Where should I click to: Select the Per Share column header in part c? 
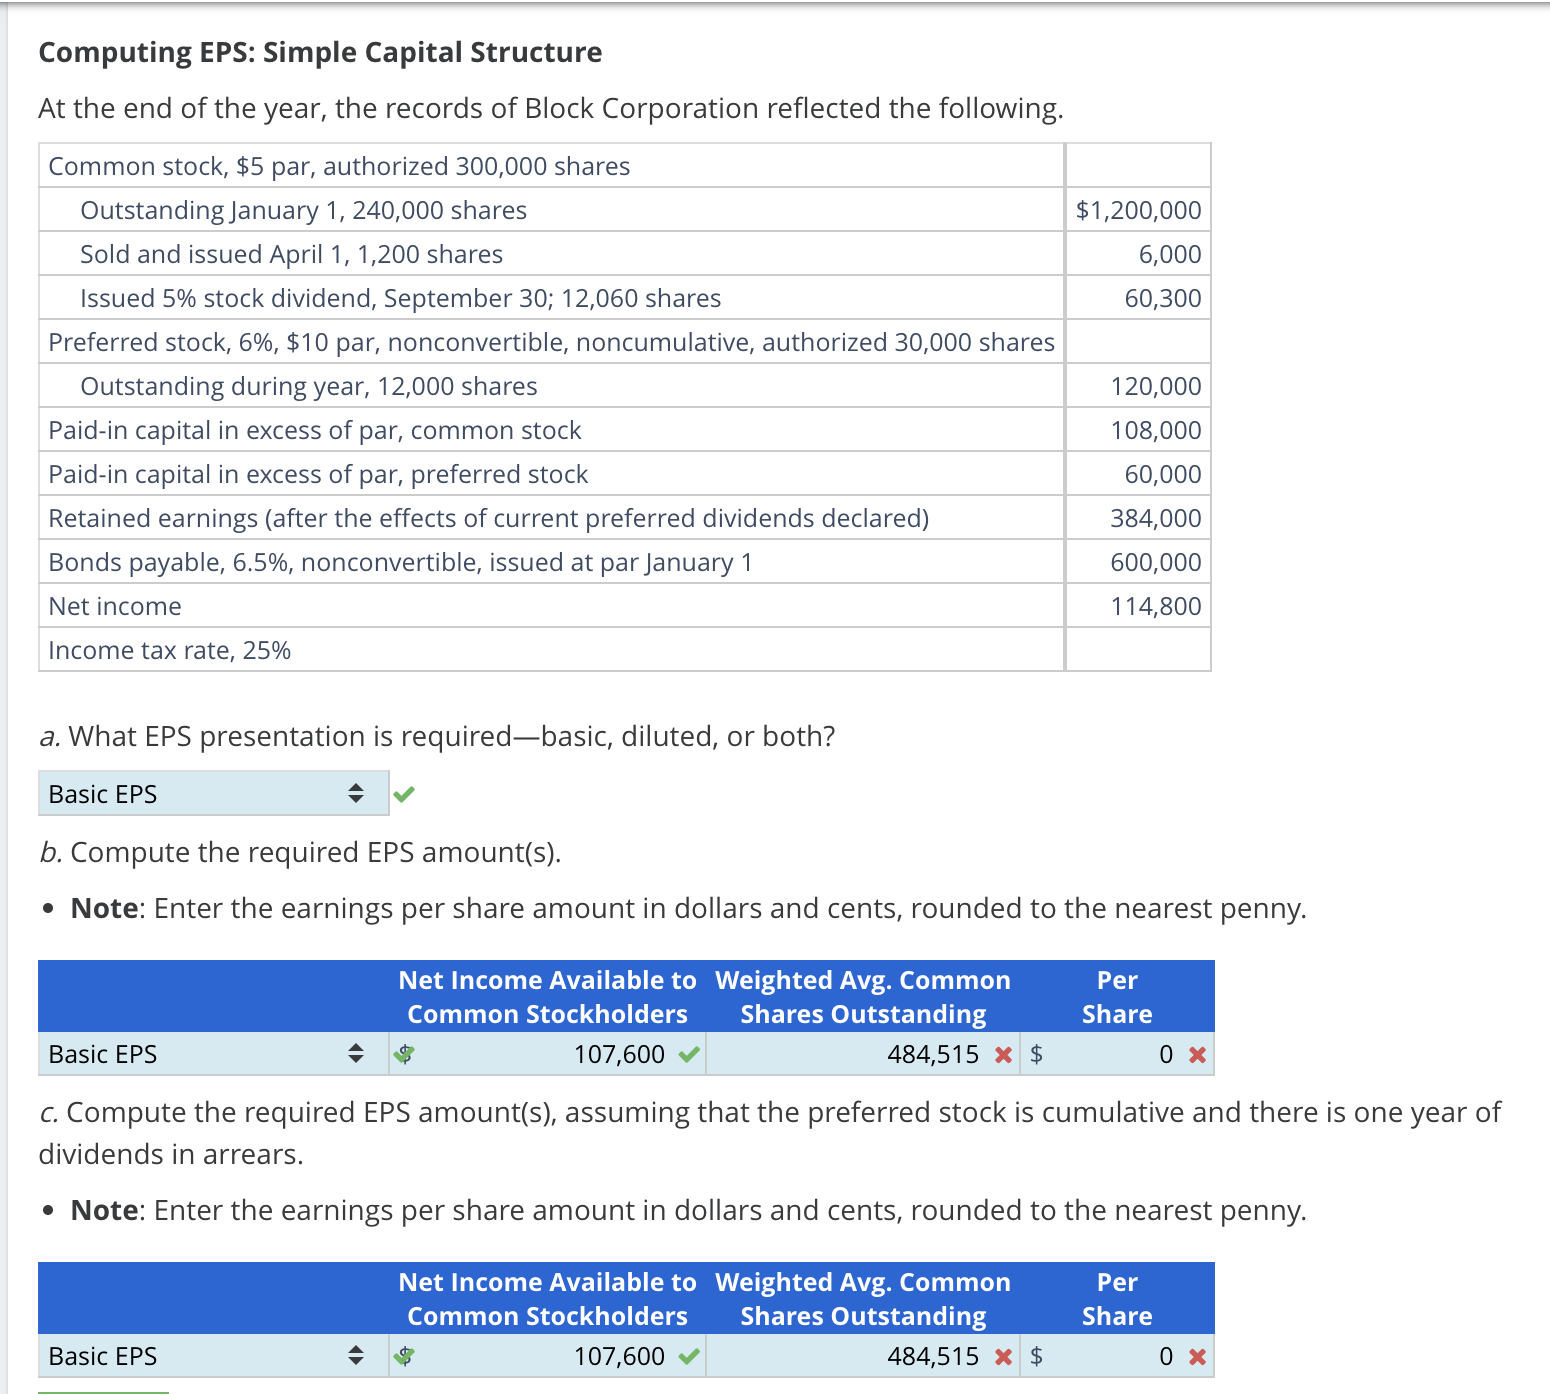coord(1117,1299)
